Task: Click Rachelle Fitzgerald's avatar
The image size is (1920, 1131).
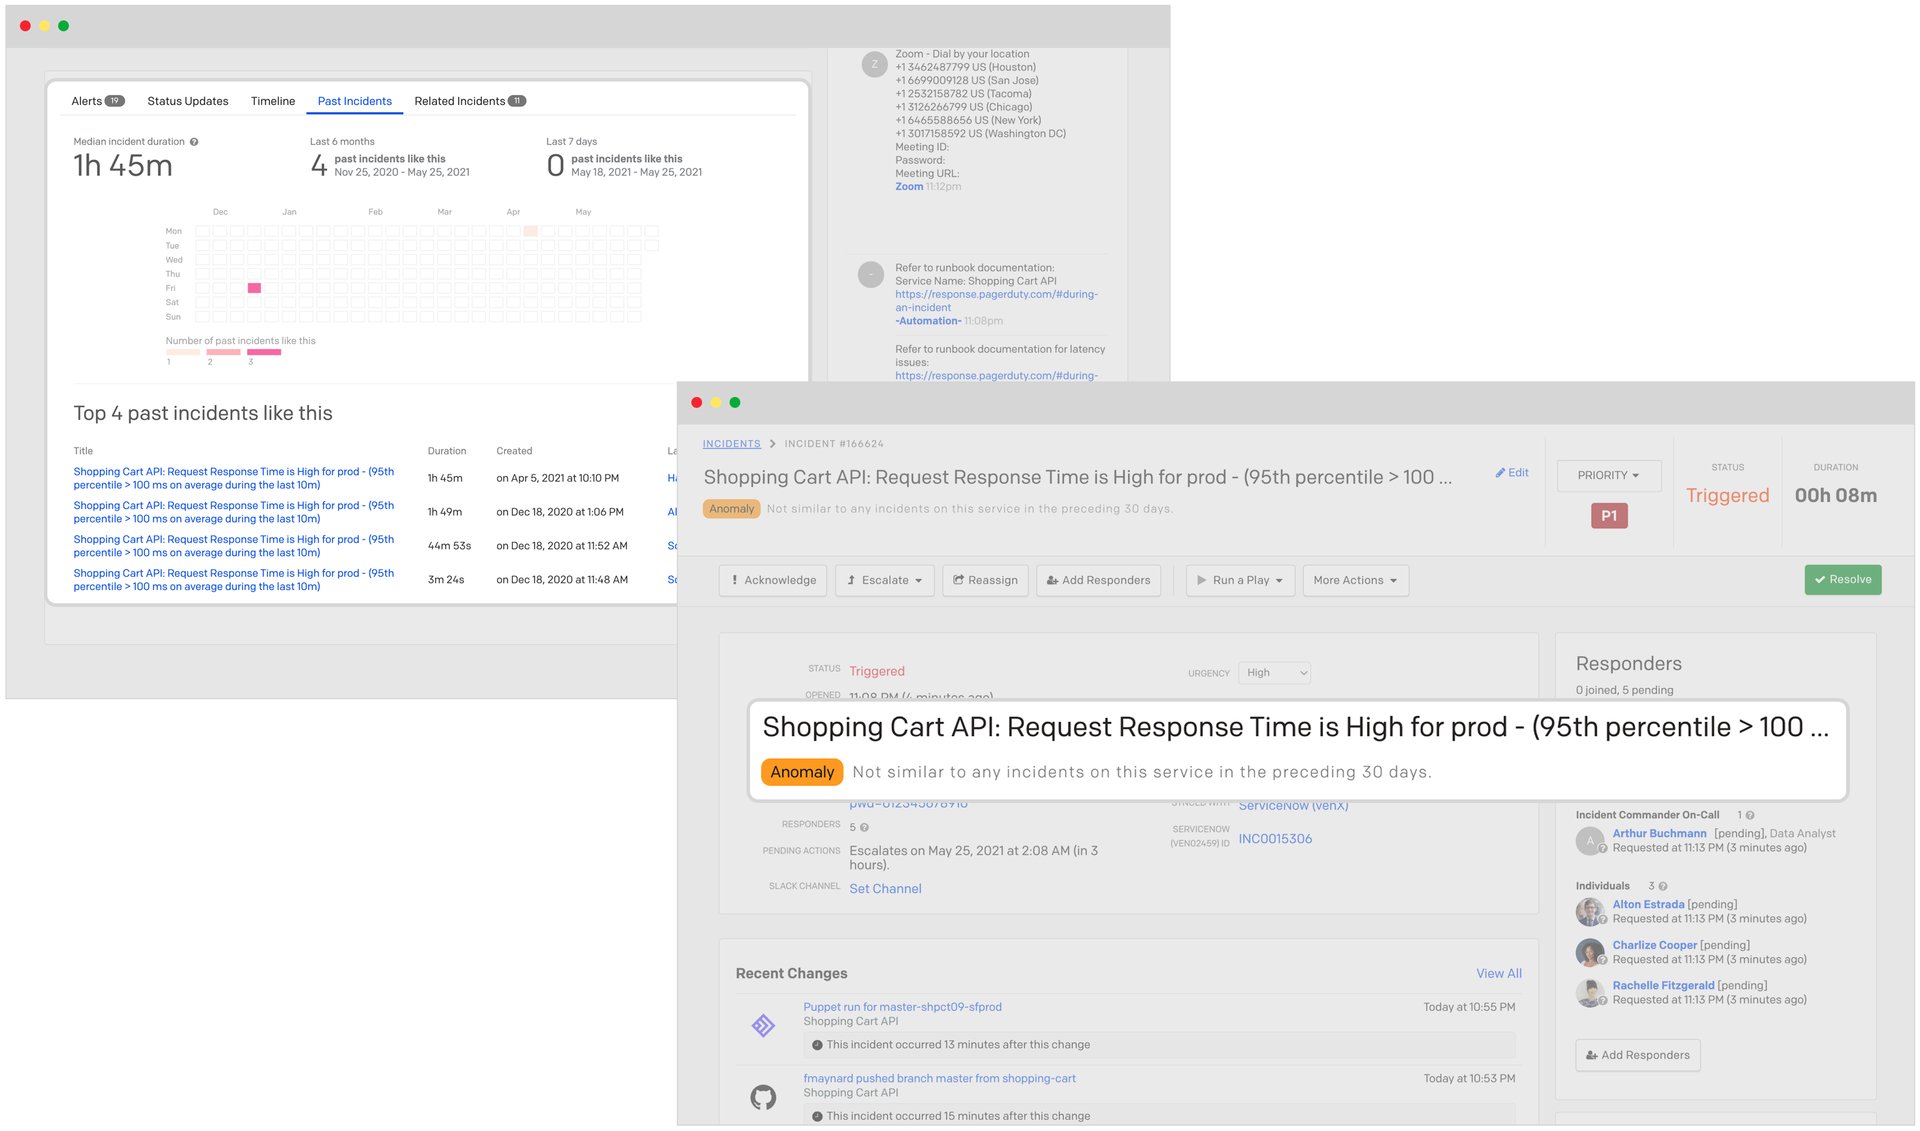Action: (x=1590, y=993)
